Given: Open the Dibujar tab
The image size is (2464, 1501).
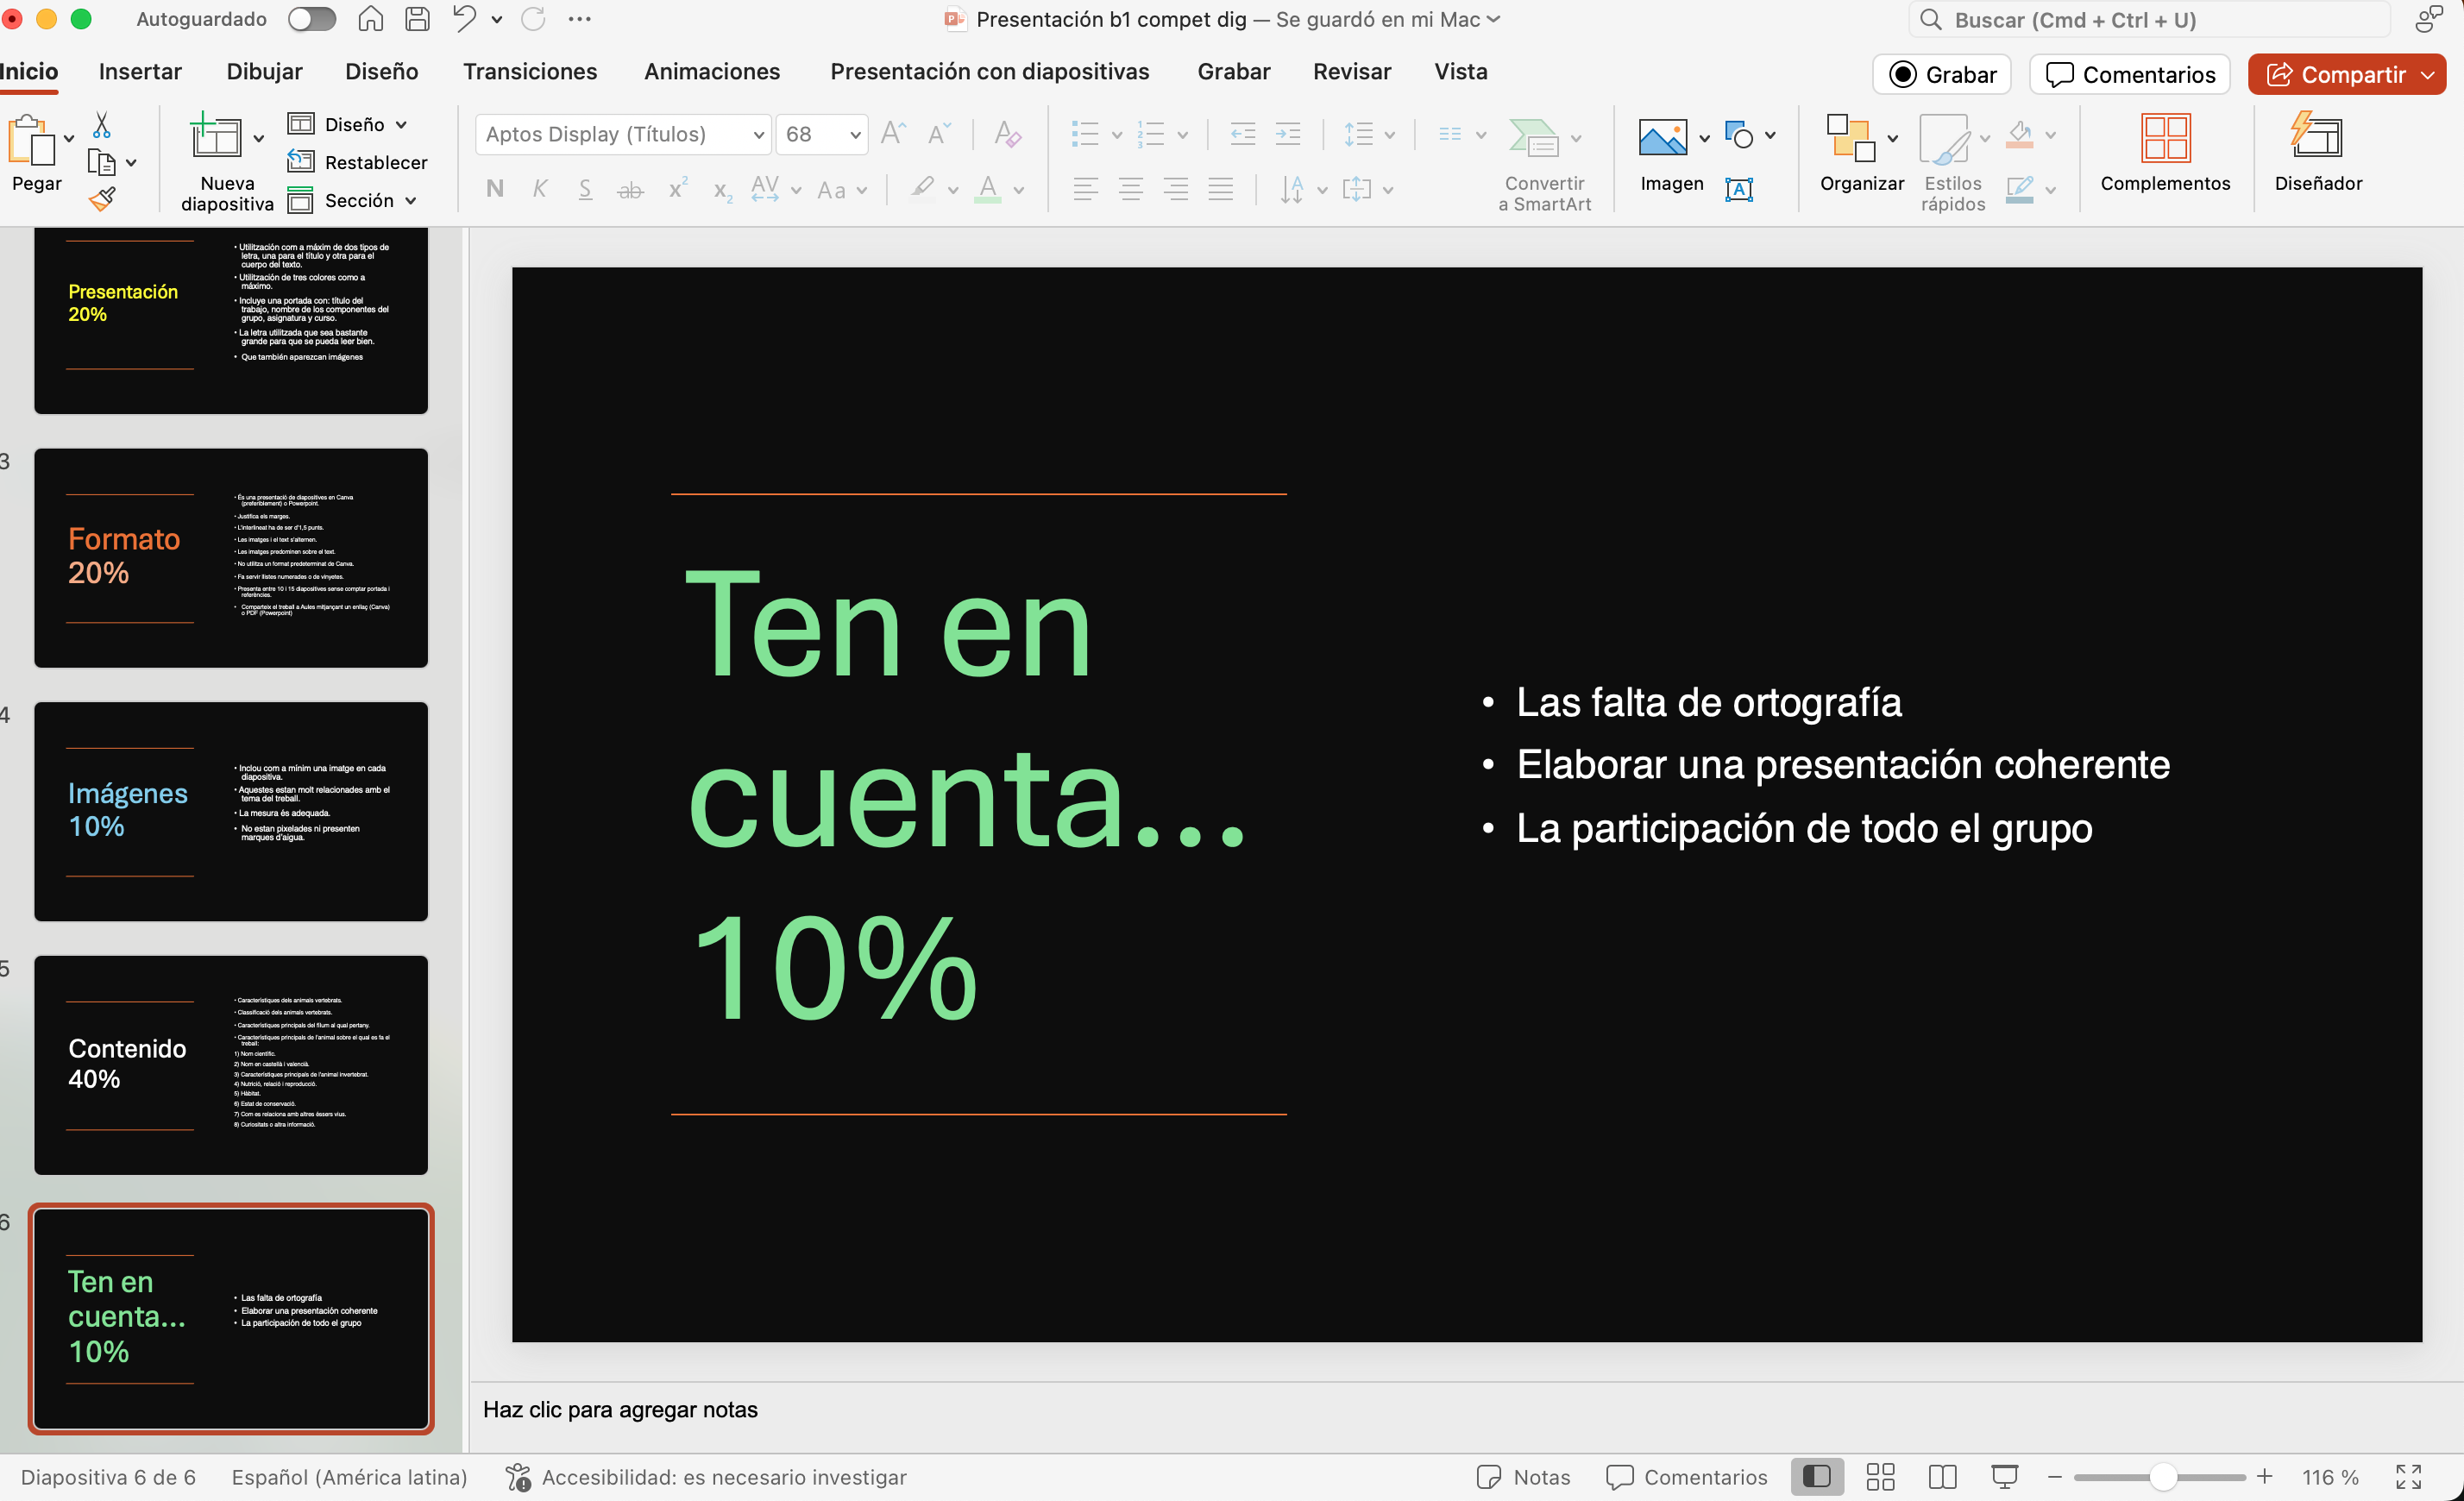Looking at the screenshot, I should pos(264,71).
